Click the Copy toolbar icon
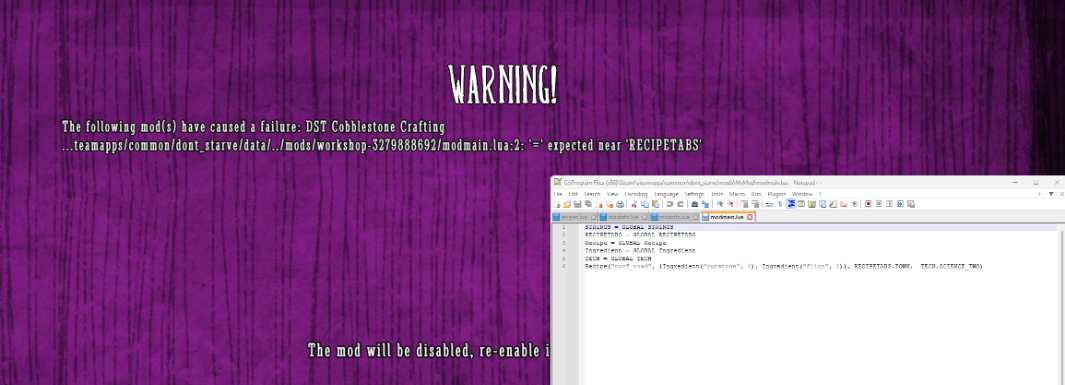 click(645, 204)
